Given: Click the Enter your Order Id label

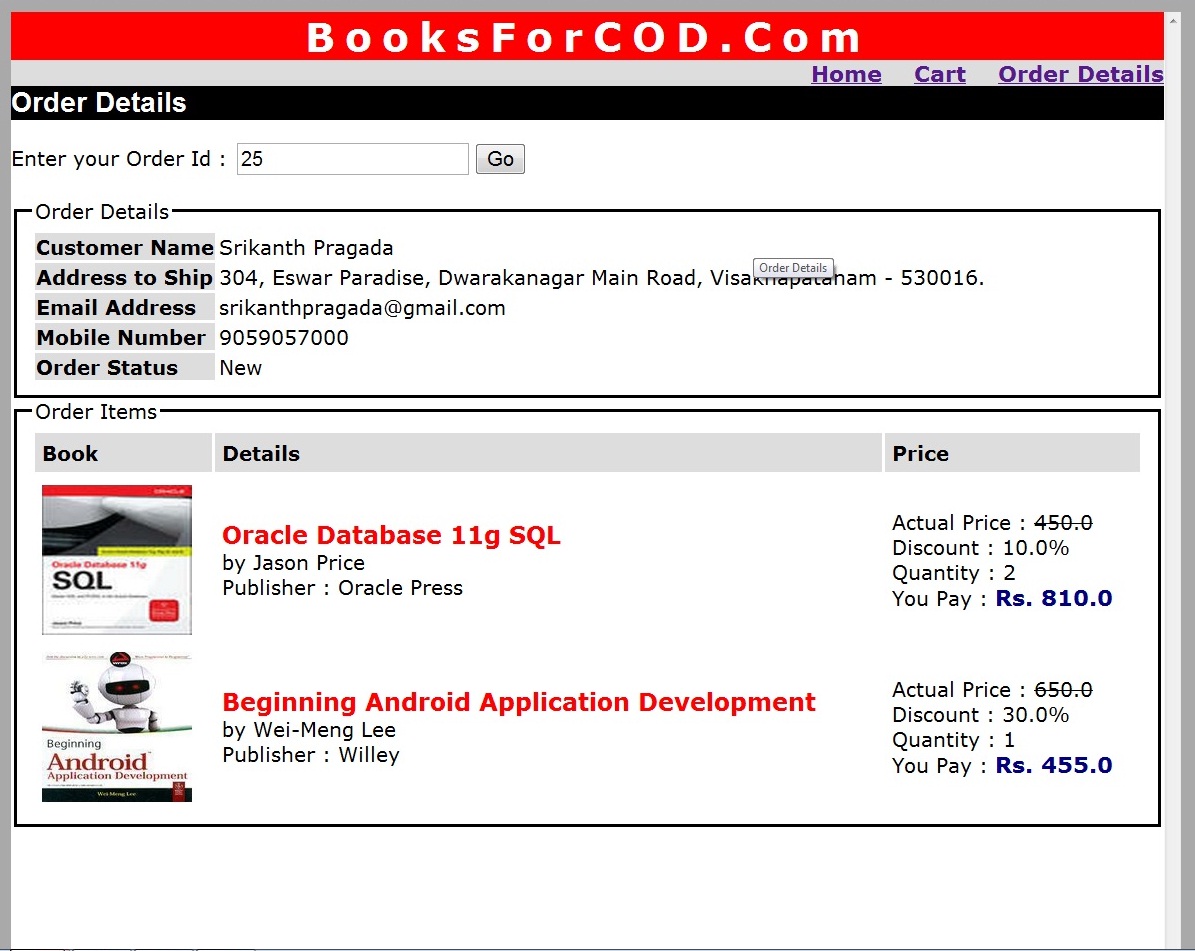Looking at the screenshot, I should [119, 158].
